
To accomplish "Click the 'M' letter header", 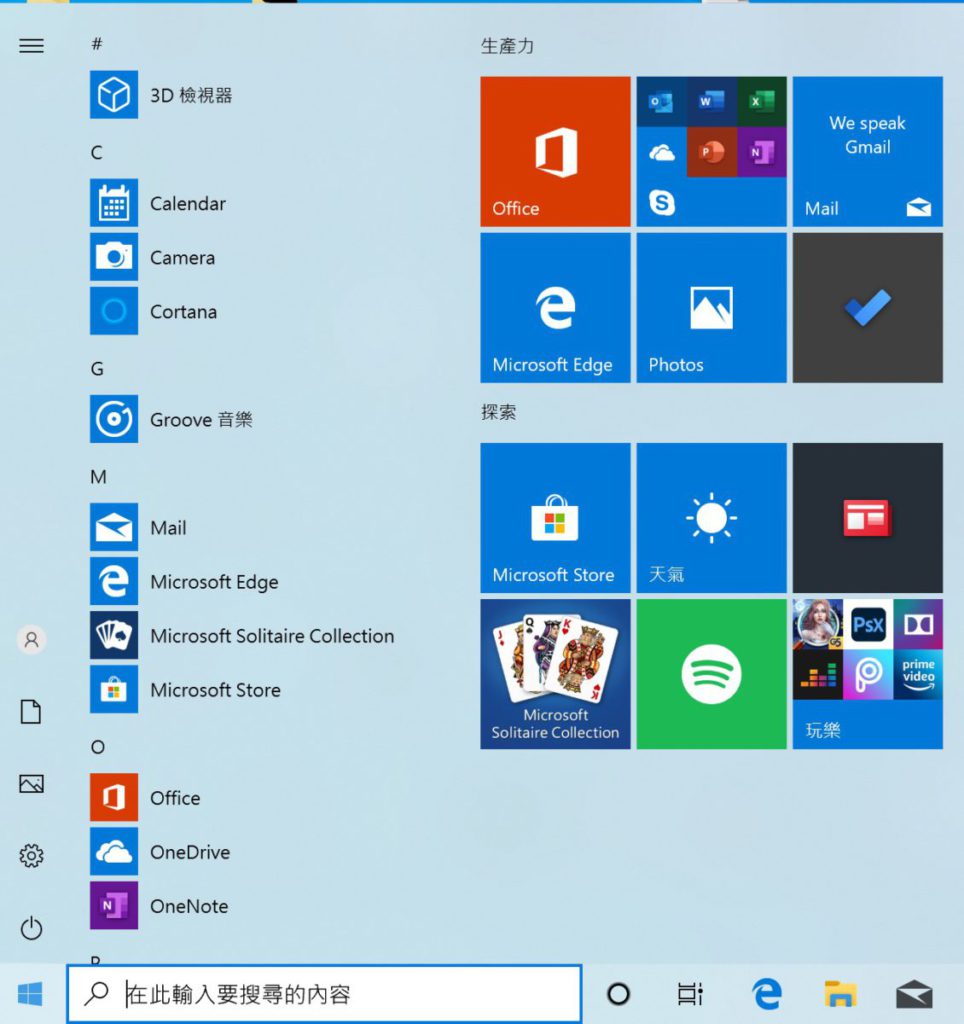I will (x=98, y=477).
